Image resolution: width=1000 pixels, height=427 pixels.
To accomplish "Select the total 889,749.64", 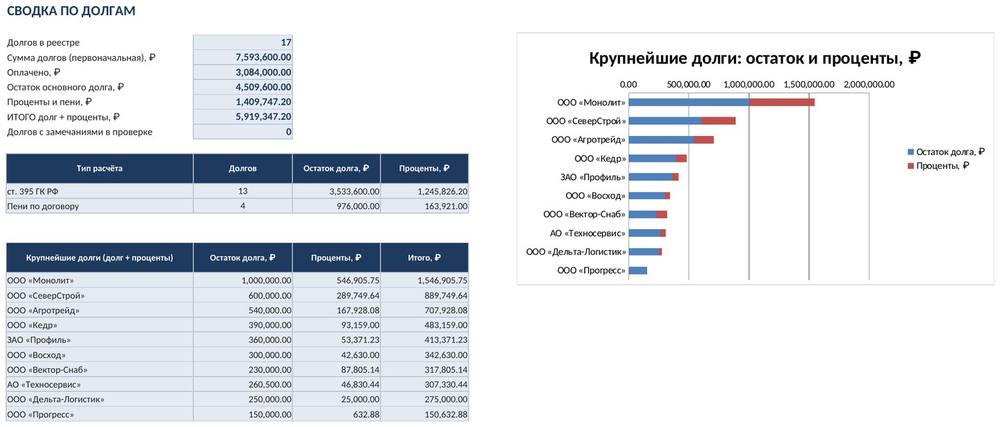I will coord(425,295).
